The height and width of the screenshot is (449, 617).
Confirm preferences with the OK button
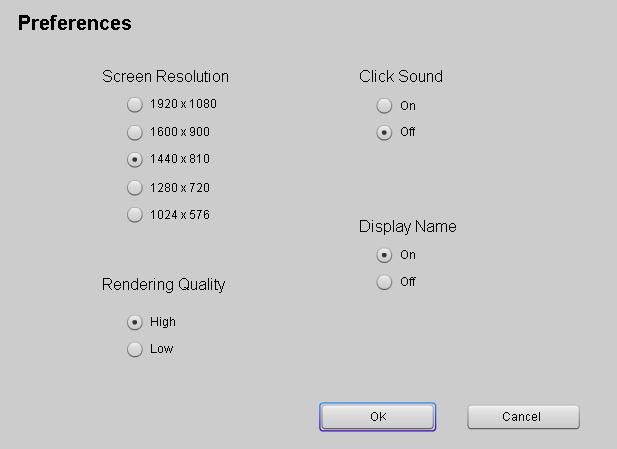point(378,417)
